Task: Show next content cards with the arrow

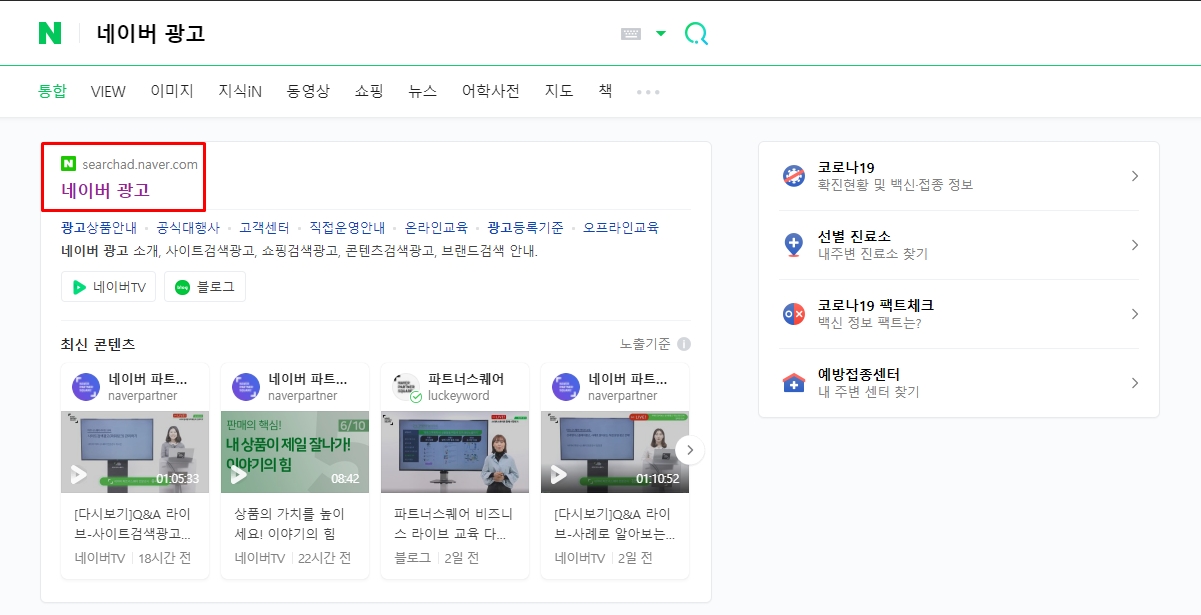Action: tap(689, 450)
